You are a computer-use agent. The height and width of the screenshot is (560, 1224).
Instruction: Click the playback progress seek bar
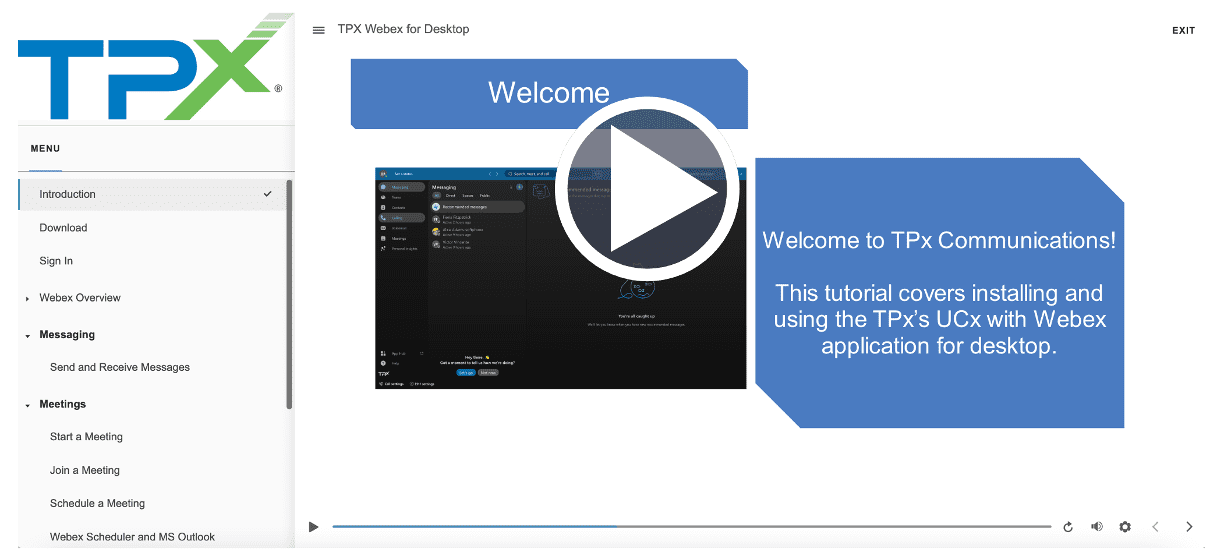point(690,526)
